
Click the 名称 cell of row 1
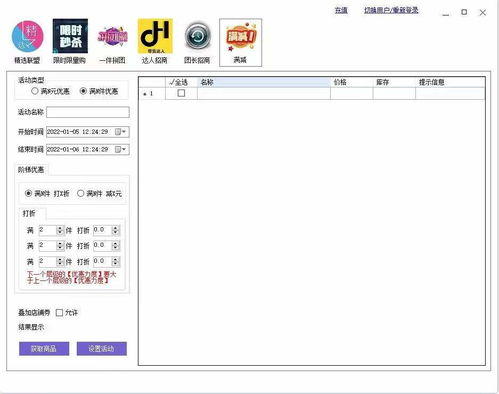pos(264,94)
